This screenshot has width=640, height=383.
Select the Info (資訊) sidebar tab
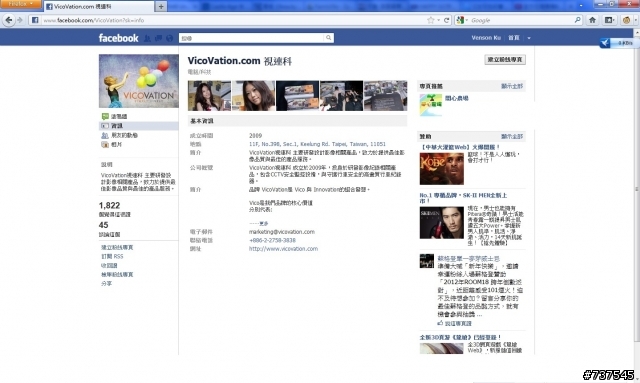(x=139, y=126)
